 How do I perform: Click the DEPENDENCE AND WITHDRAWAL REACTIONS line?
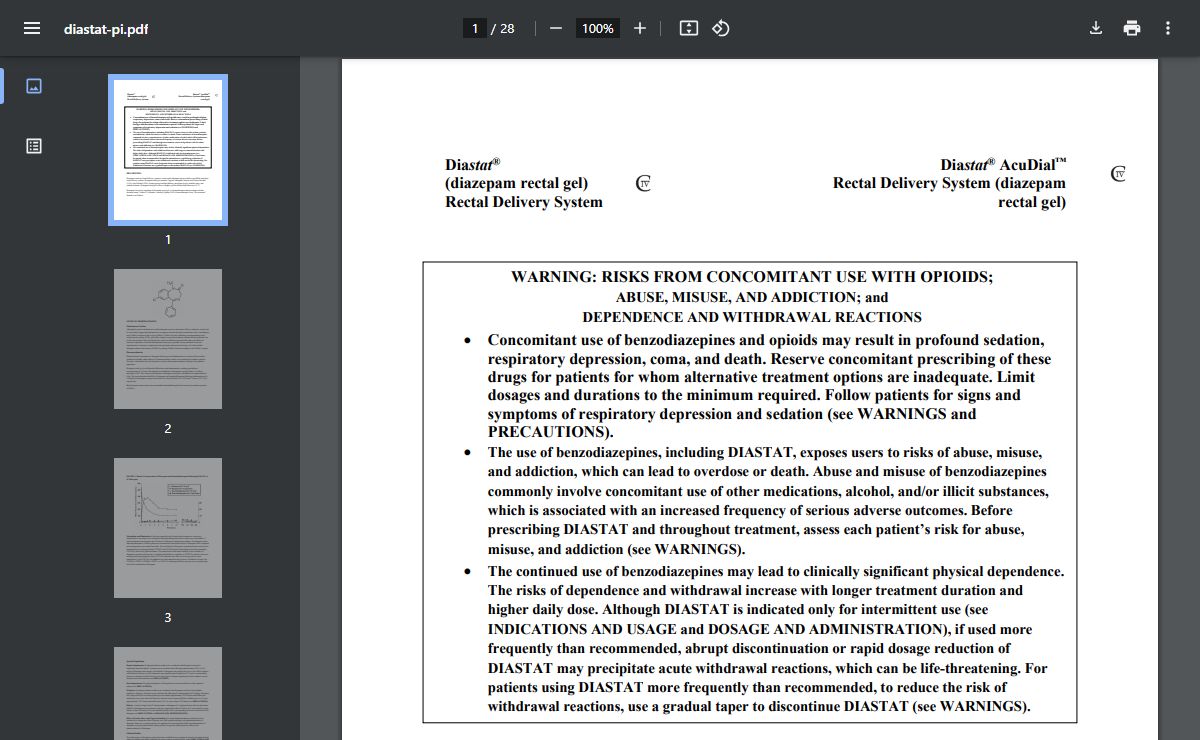pos(752,317)
